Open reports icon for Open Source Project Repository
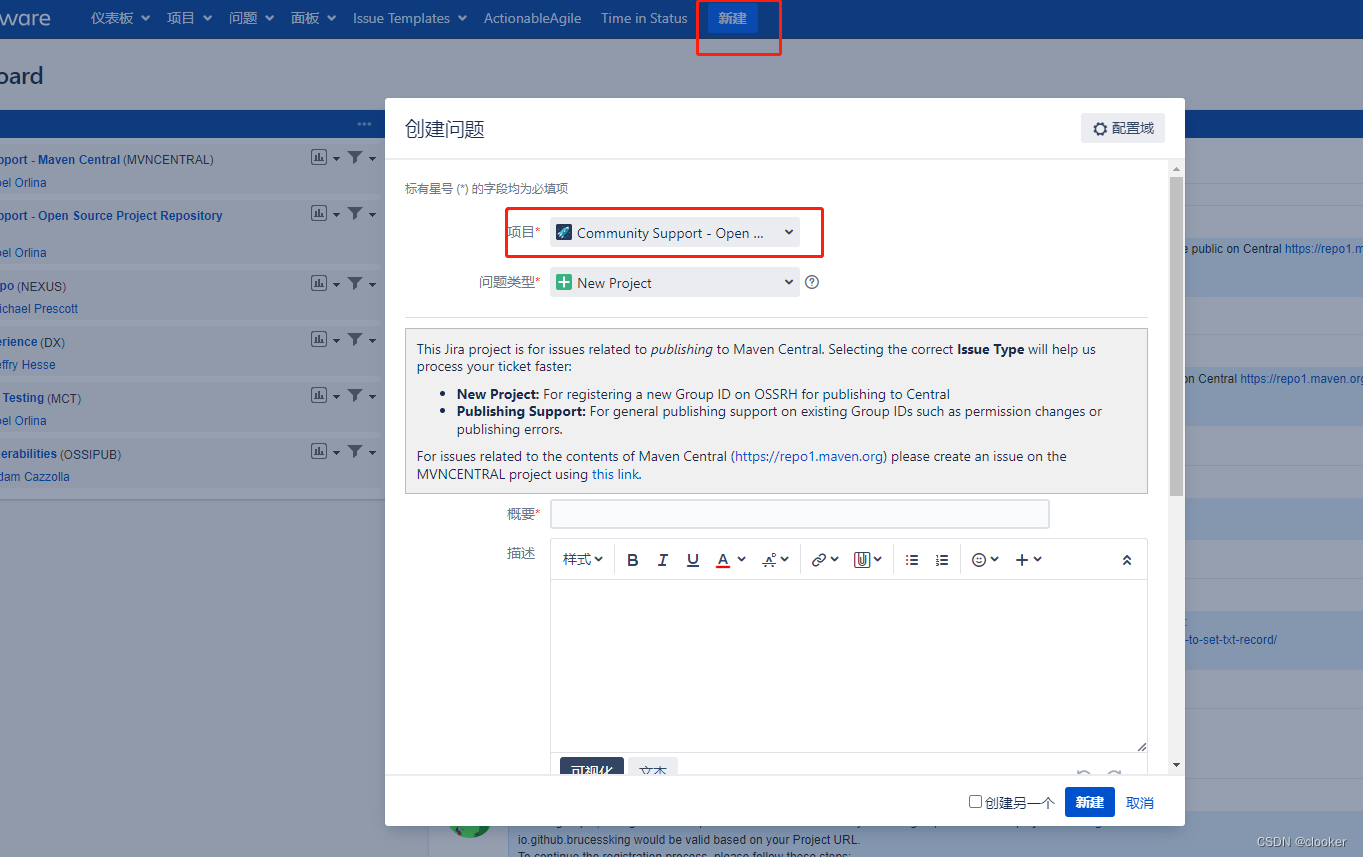The width and height of the screenshot is (1363, 857). [319, 213]
